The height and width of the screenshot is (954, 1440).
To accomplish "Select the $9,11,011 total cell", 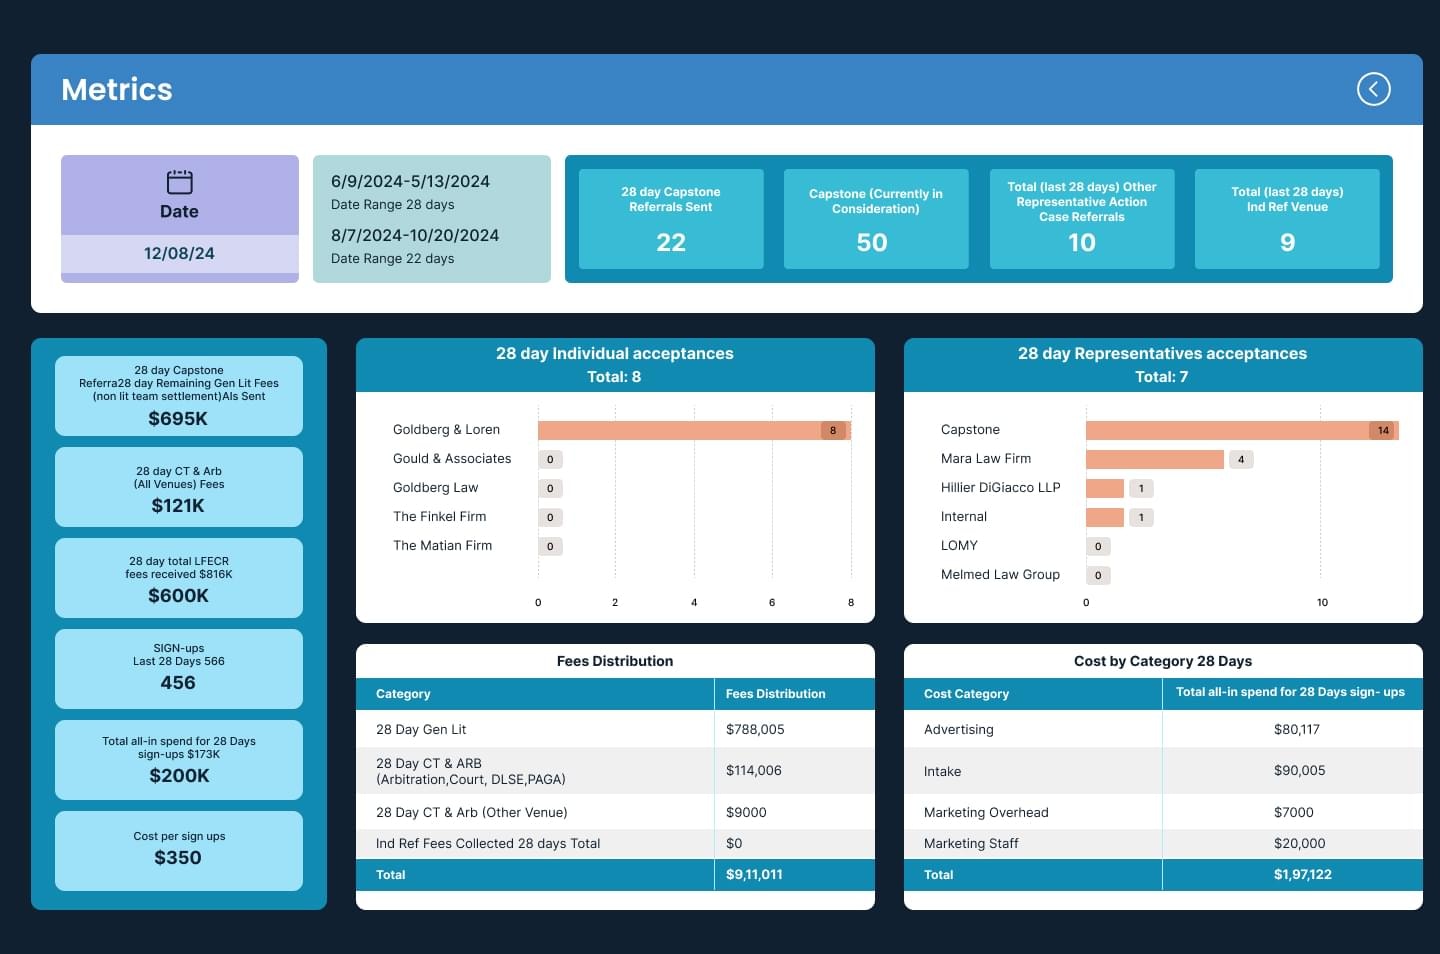I will point(754,875).
